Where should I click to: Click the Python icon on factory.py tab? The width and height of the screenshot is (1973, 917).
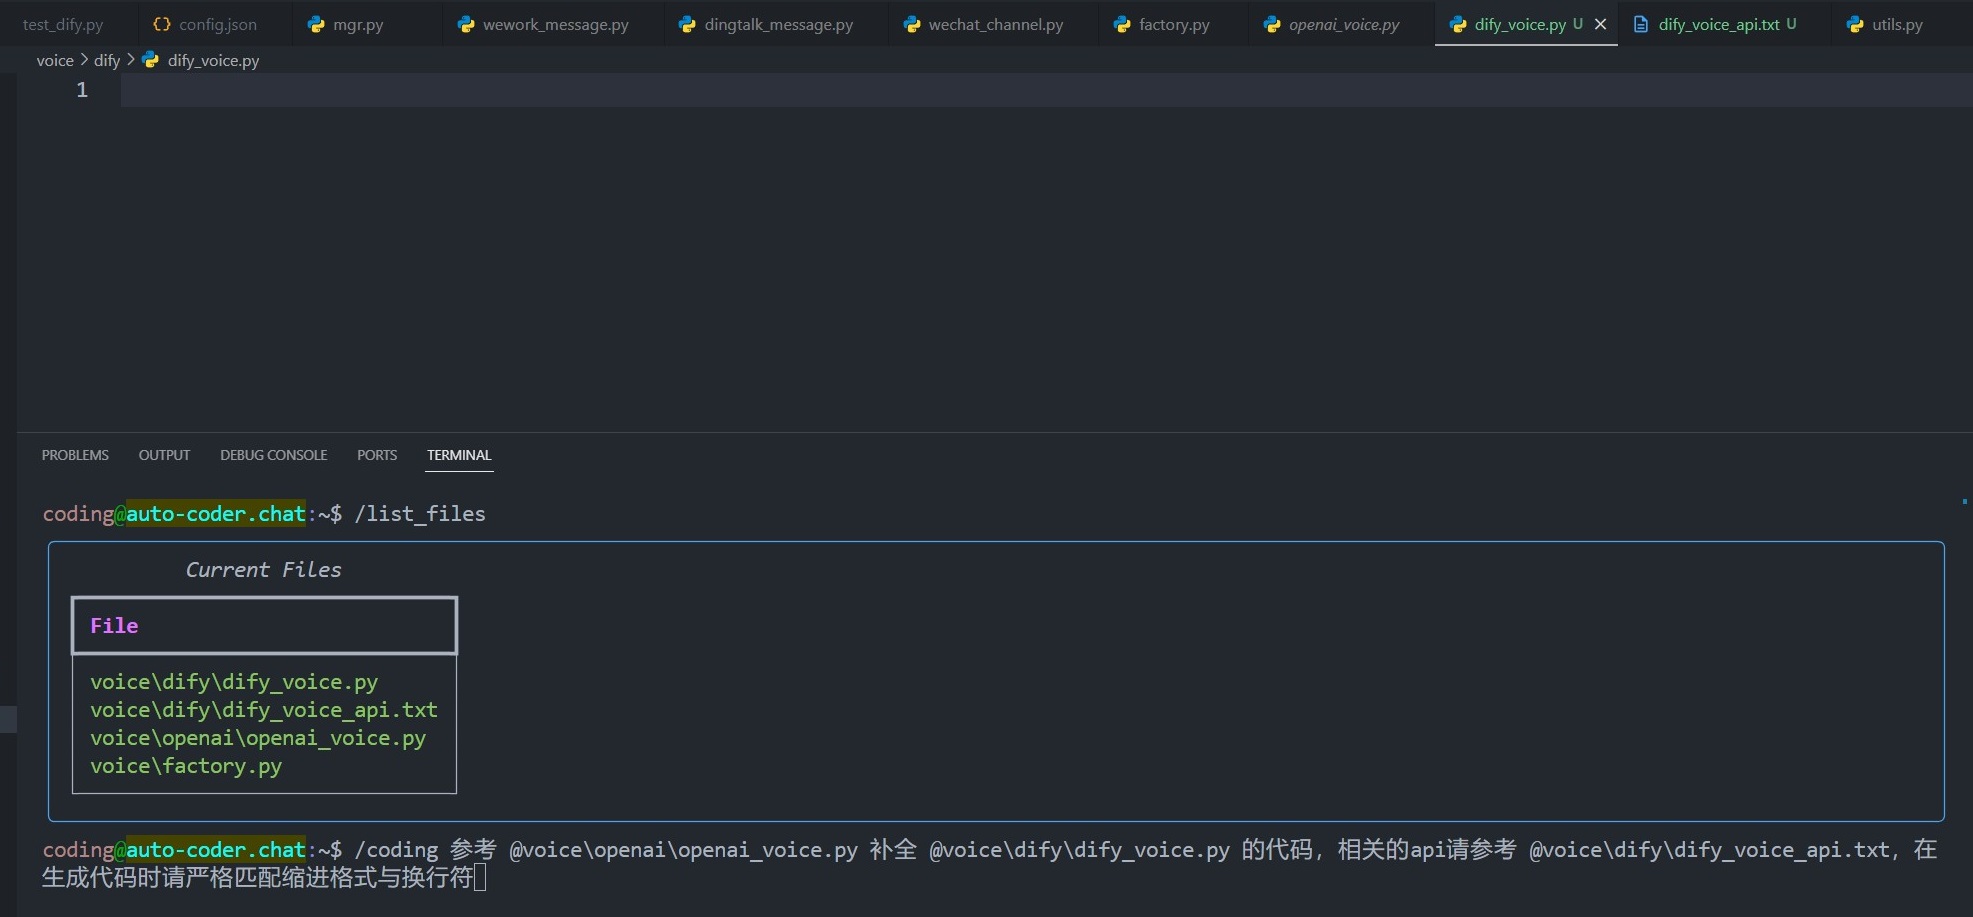(x=1122, y=24)
